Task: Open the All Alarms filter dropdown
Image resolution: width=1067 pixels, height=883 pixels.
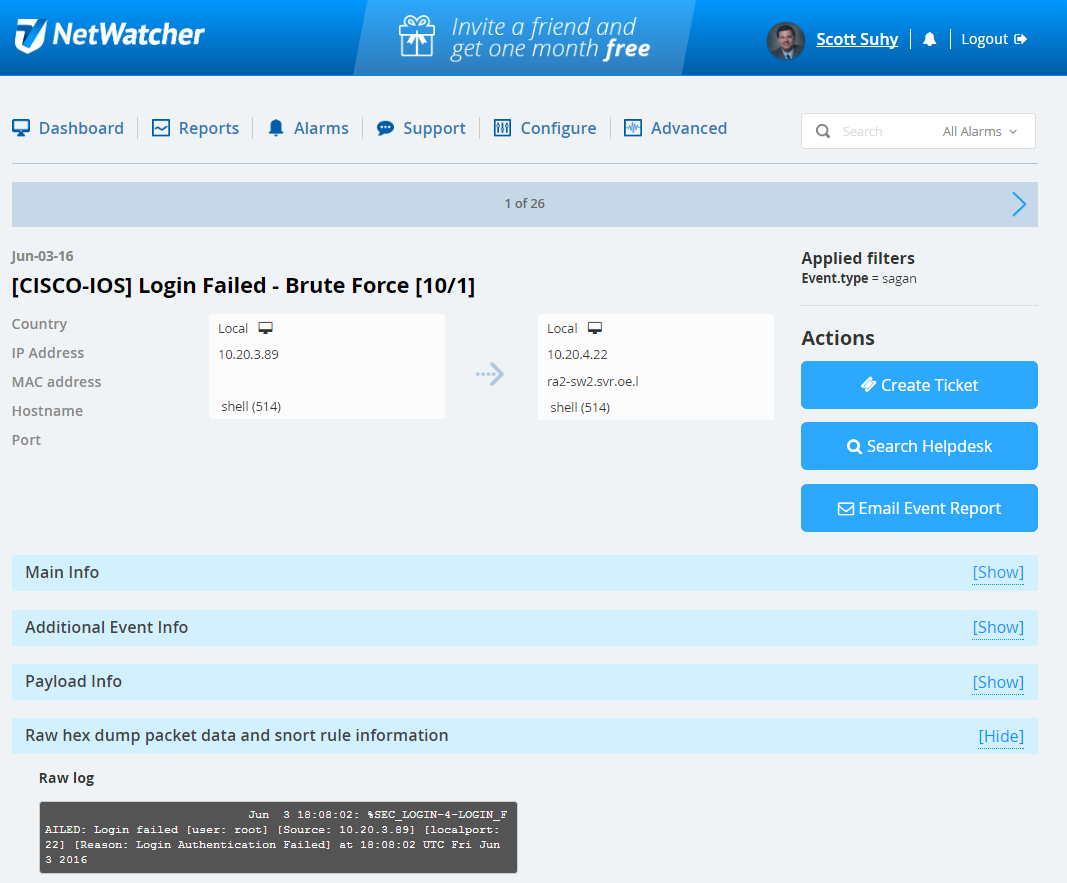Action: pos(979,131)
